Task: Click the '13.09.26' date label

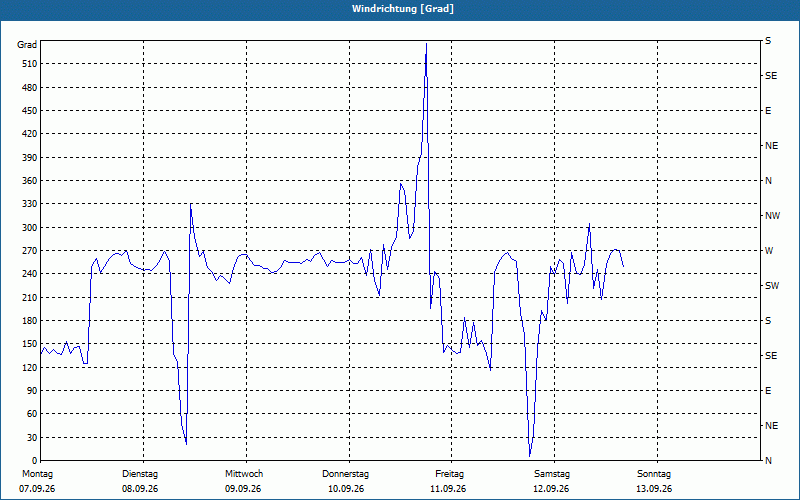Action: [654, 489]
